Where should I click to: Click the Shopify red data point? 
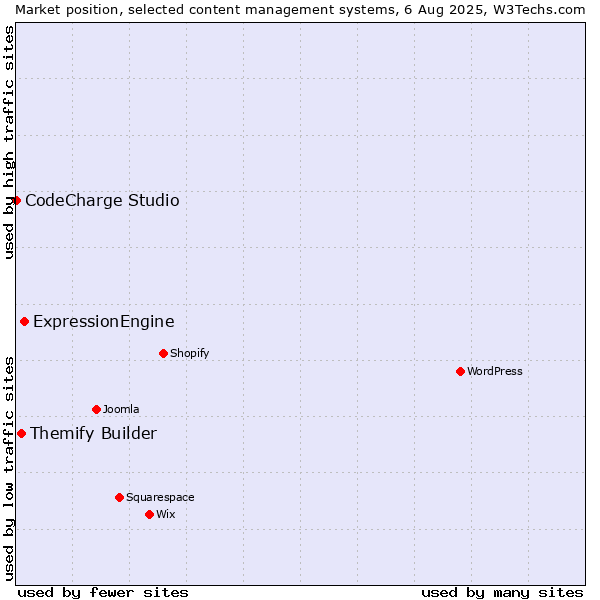[x=163, y=353]
